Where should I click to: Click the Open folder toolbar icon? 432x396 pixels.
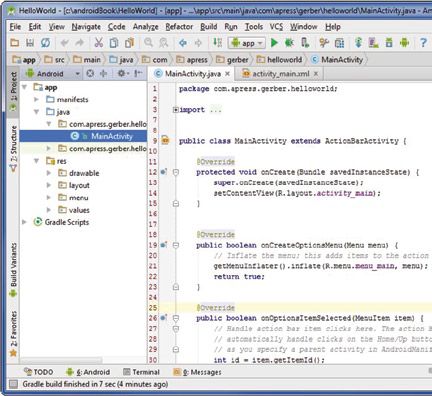coord(15,43)
